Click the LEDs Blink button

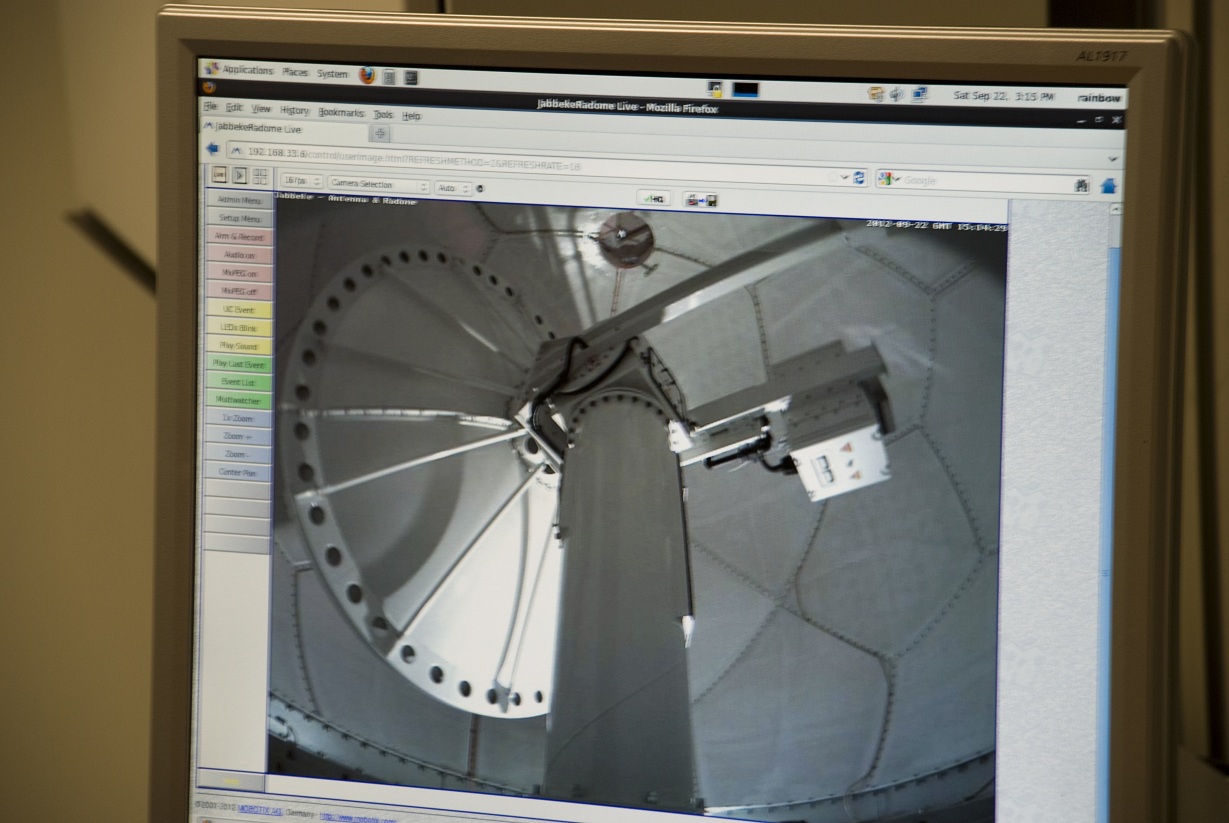239,328
